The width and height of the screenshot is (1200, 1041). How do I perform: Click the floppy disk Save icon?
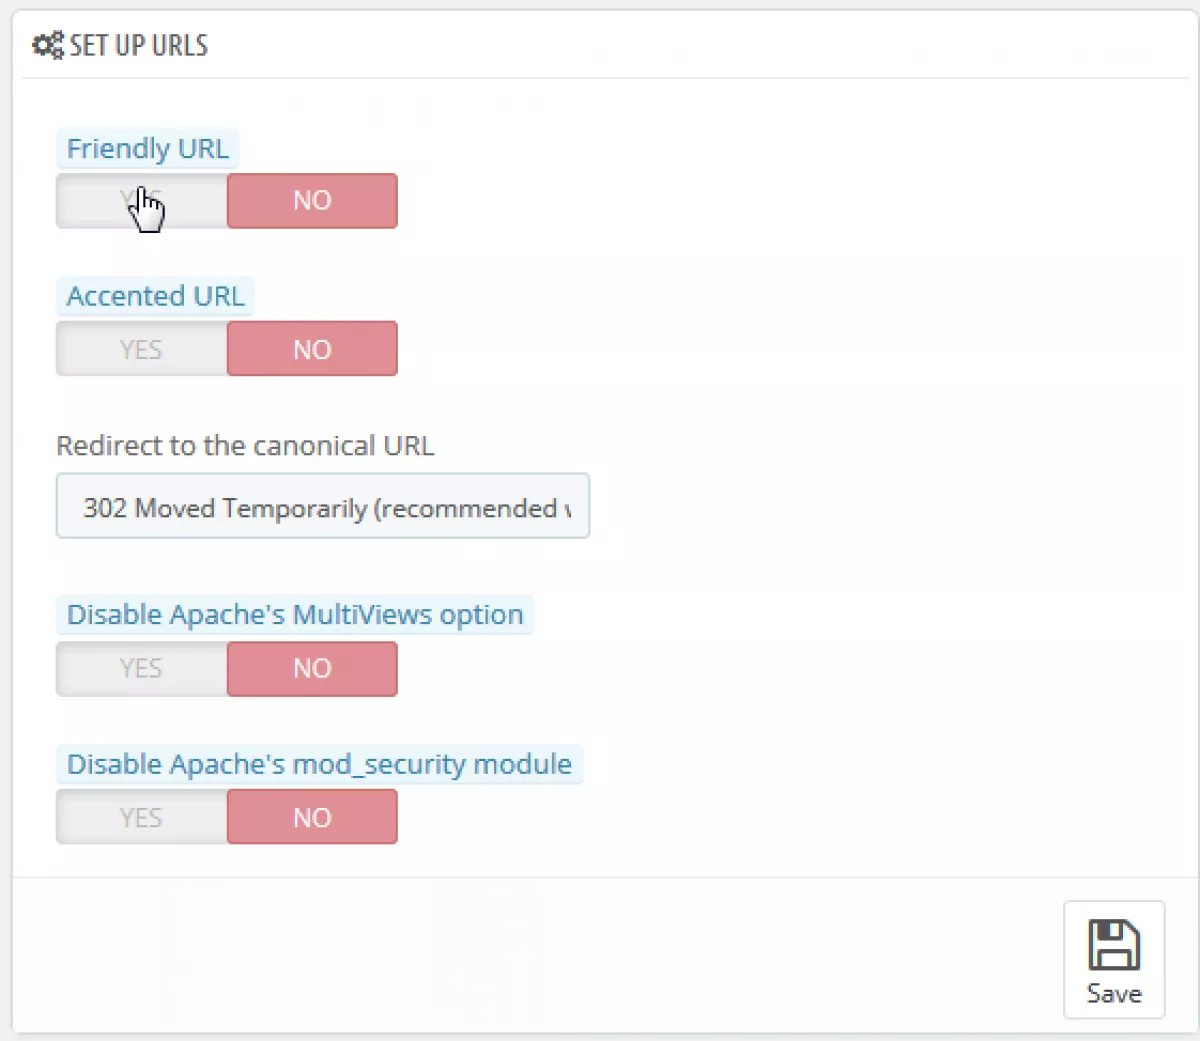click(1114, 944)
